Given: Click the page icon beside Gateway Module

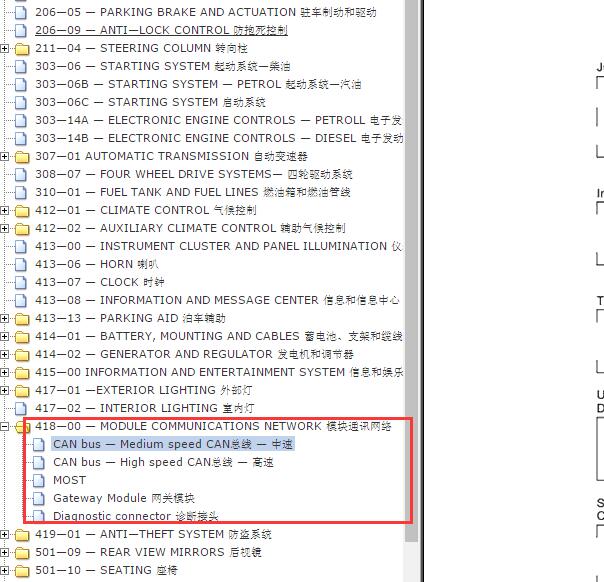Looking at the screenshot, I should pyautogui.click(x=39, y=498).
